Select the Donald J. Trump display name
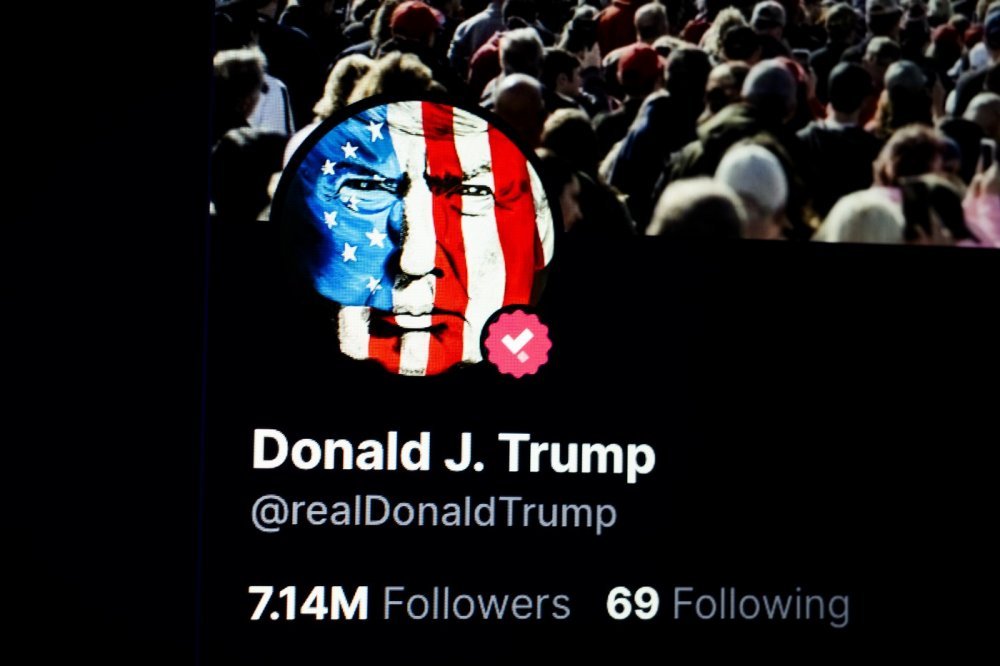 (453, 452)
